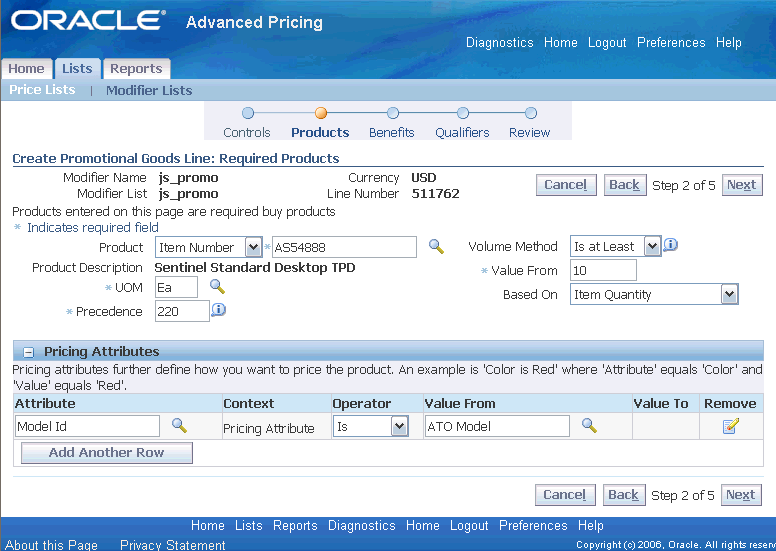The width and height of the screenshot is (776, 551).
Task: Open Home link in top header
Action: tap(560, 43)
